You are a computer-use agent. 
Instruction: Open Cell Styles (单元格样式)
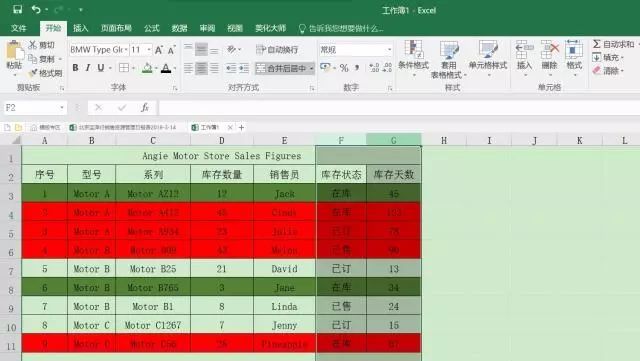488,58
